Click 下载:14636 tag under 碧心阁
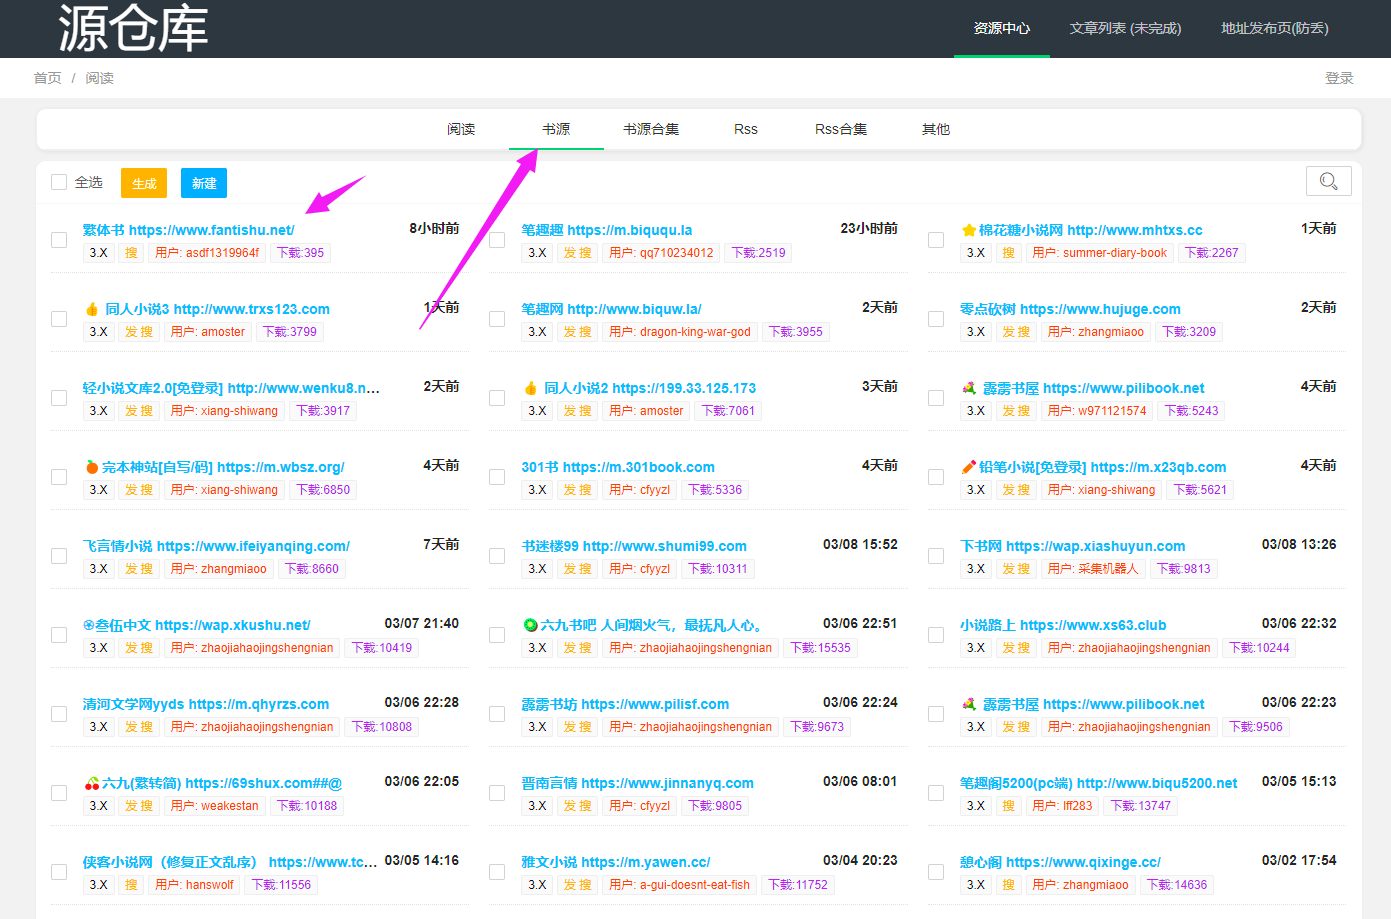The image size is (1391, 919). click(x=1177, y=885)
